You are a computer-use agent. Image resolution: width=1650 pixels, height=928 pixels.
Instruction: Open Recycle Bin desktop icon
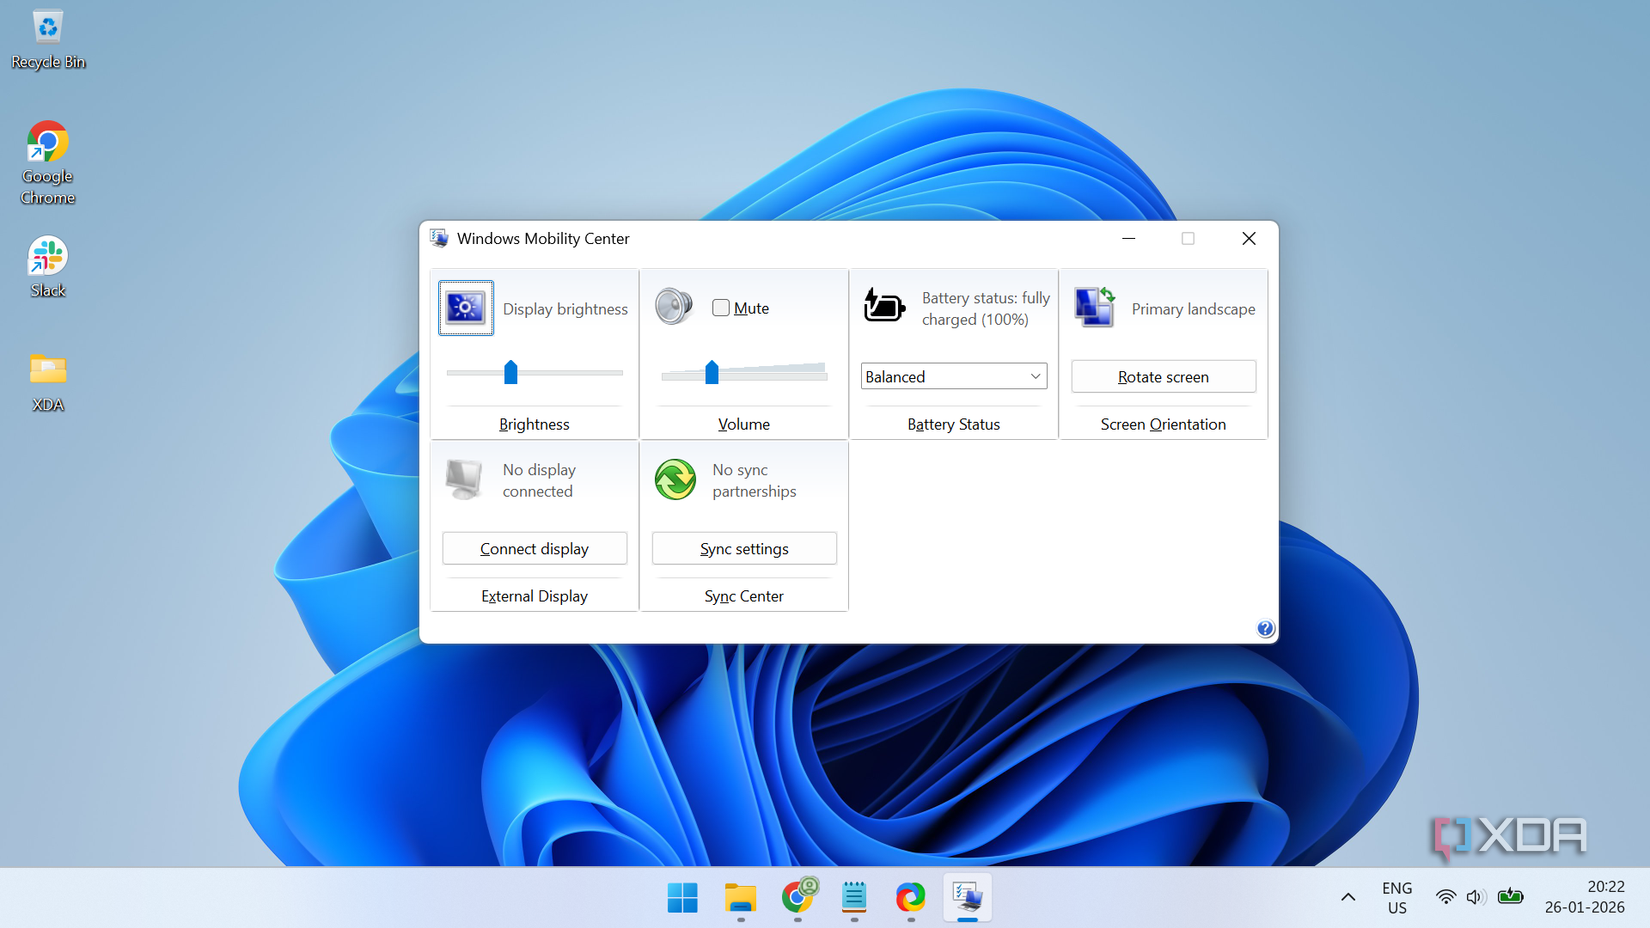tap(48, 40)
